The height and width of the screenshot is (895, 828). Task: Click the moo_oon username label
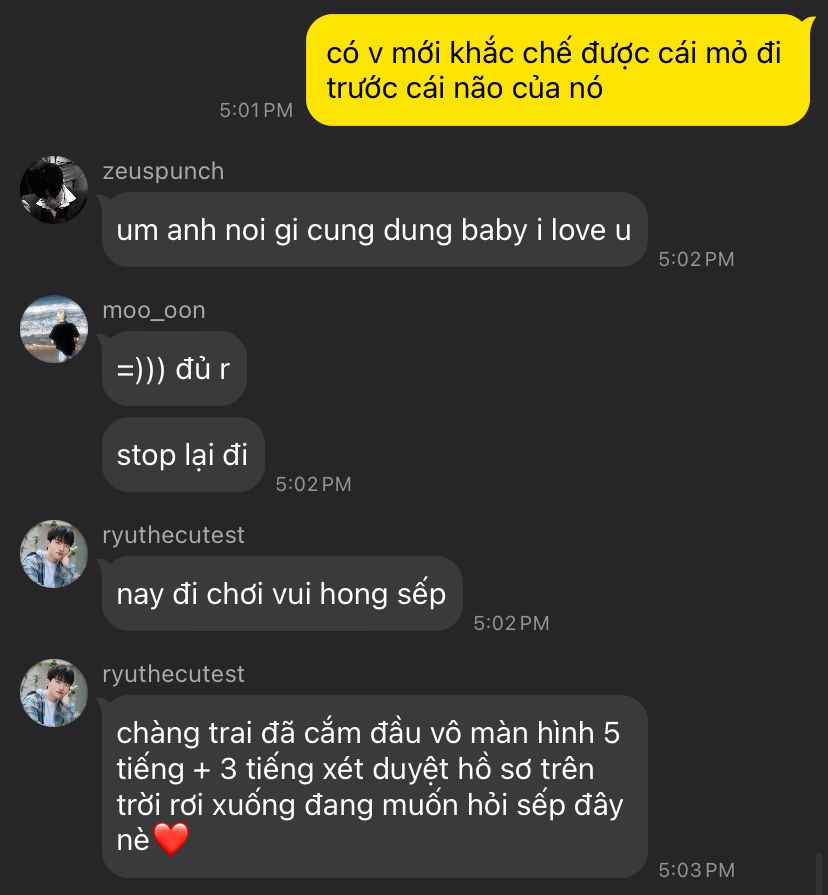click(x=154, y=311)
